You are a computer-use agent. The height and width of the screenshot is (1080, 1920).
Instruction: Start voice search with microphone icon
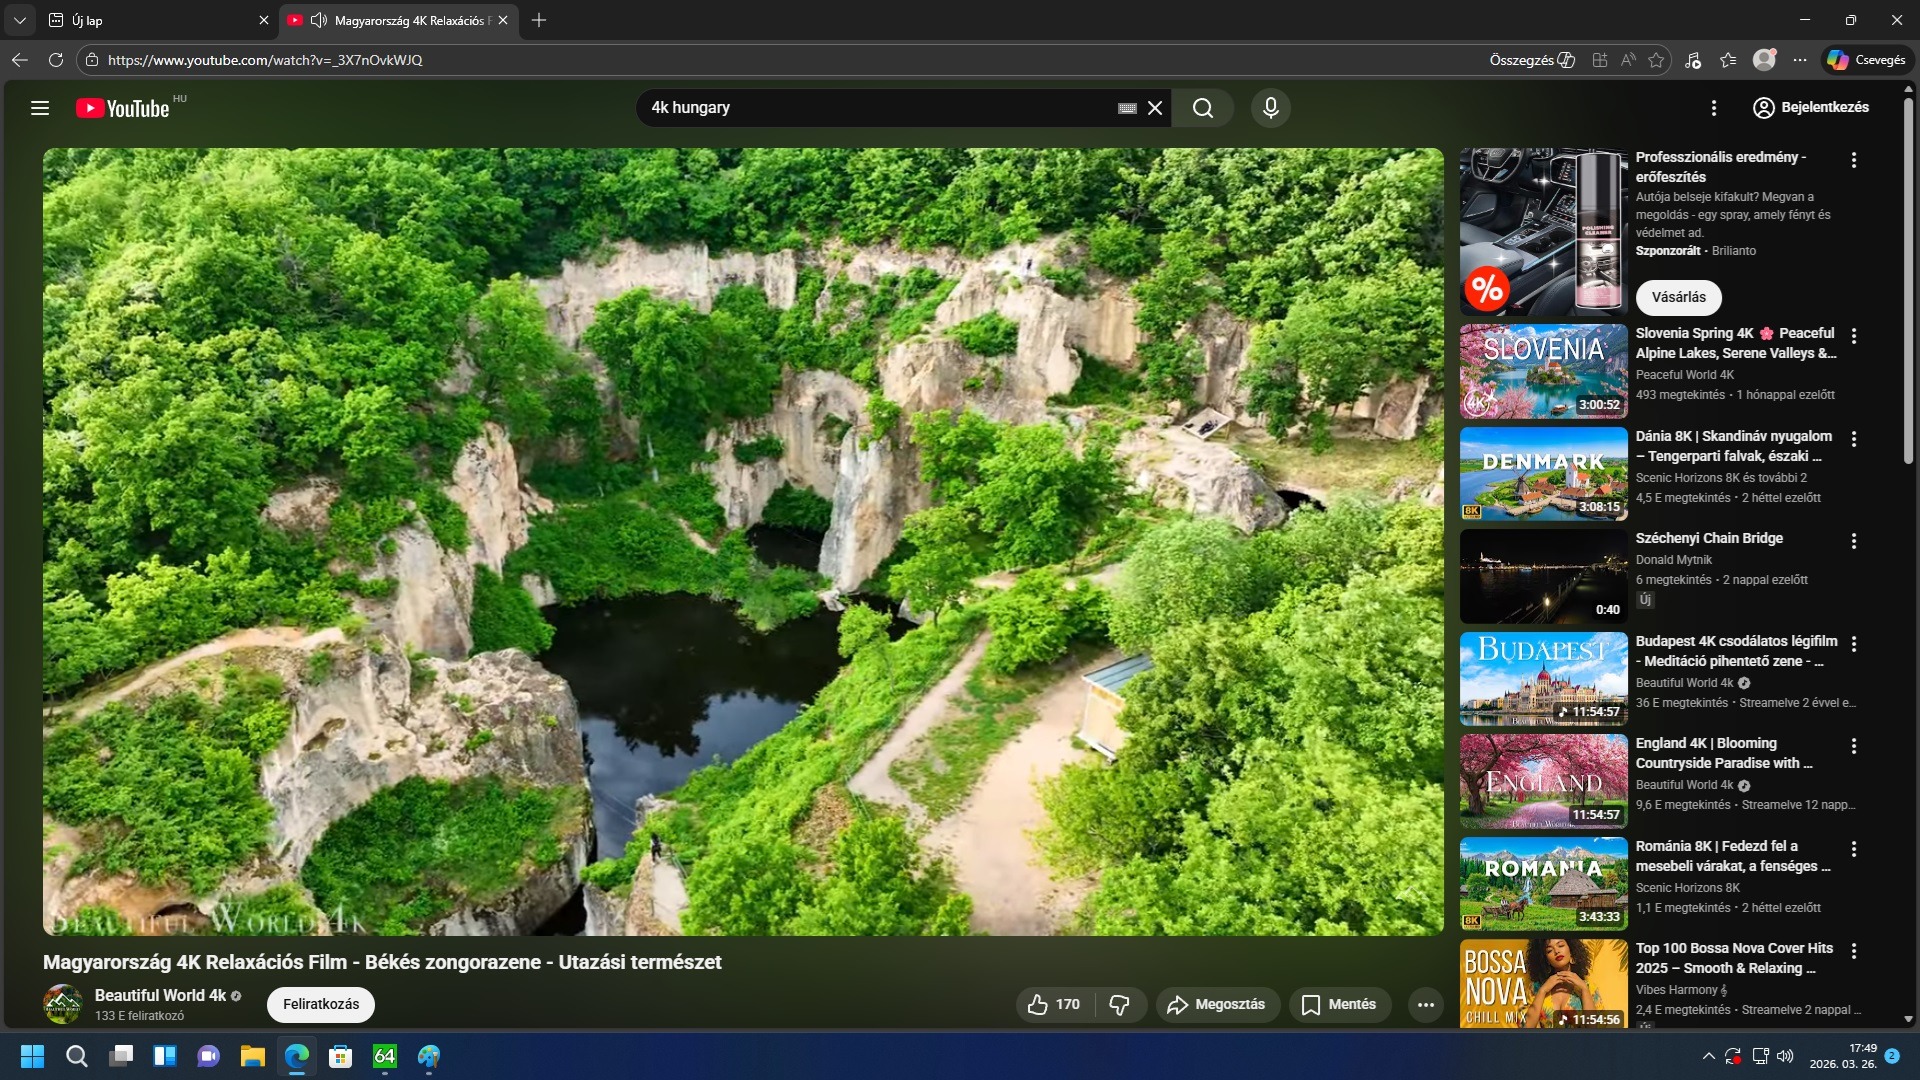(1270, 108)
